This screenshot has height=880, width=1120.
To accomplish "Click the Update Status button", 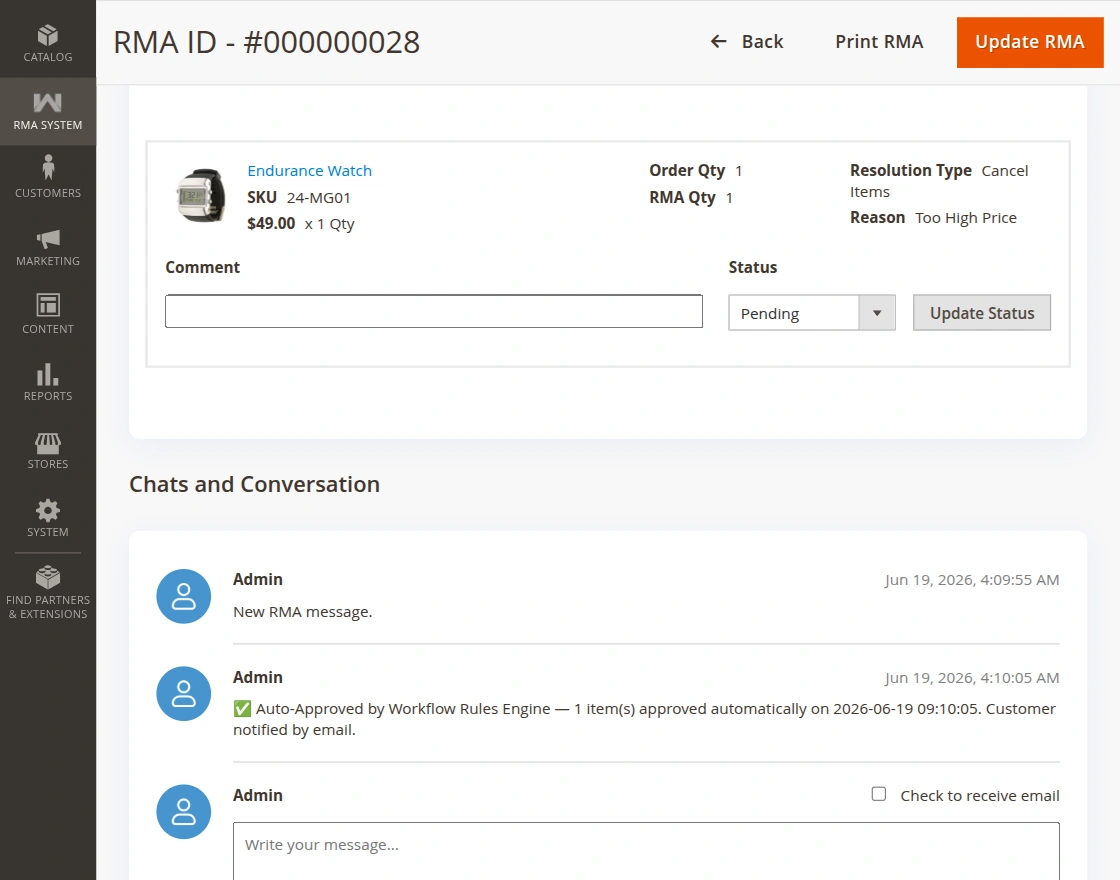I will [981, 313].
